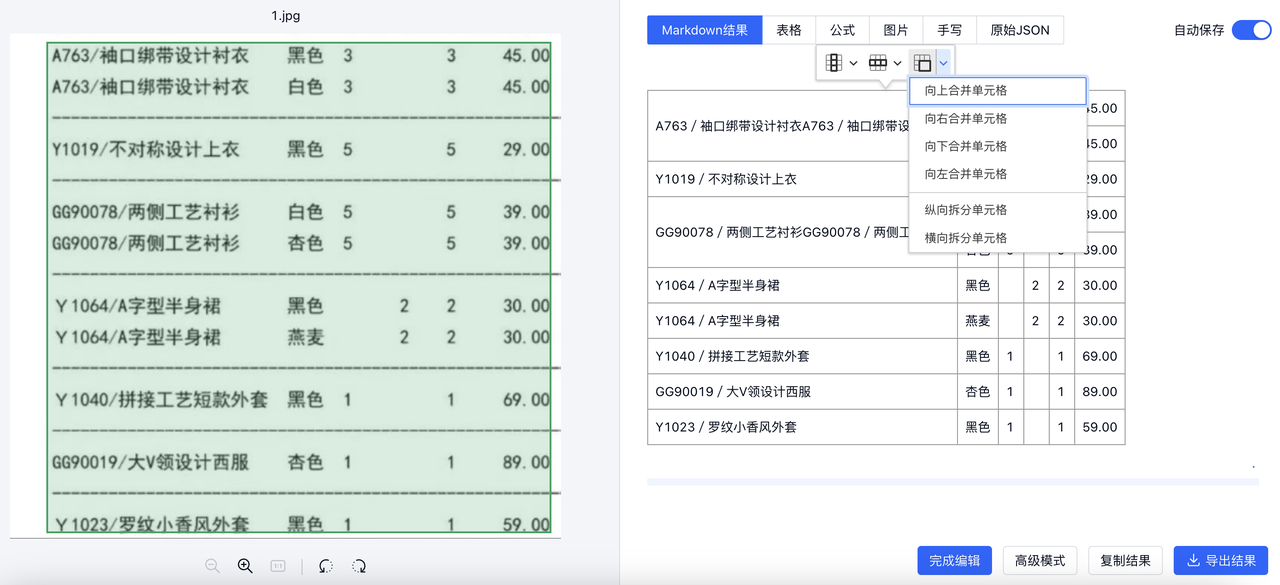Click the merge cells table icon
The width and height of the screenshot is (1280, 585).
tap(922, 63)
